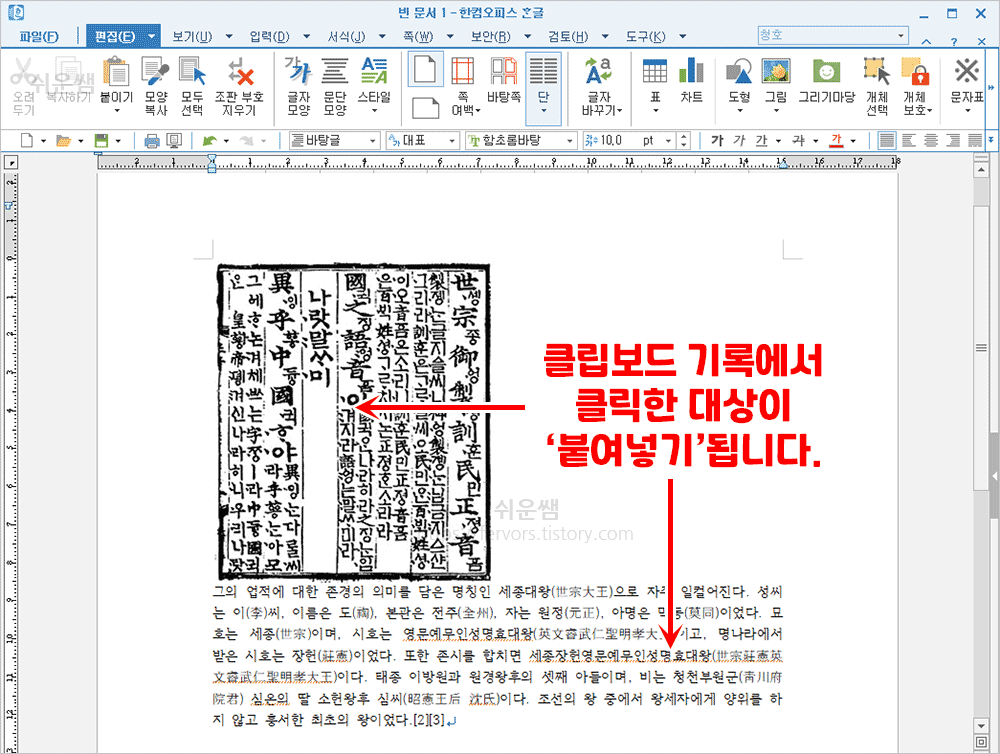
Task: Click the pasted Hunminjeongeum image
Action: tap(354, 422)
